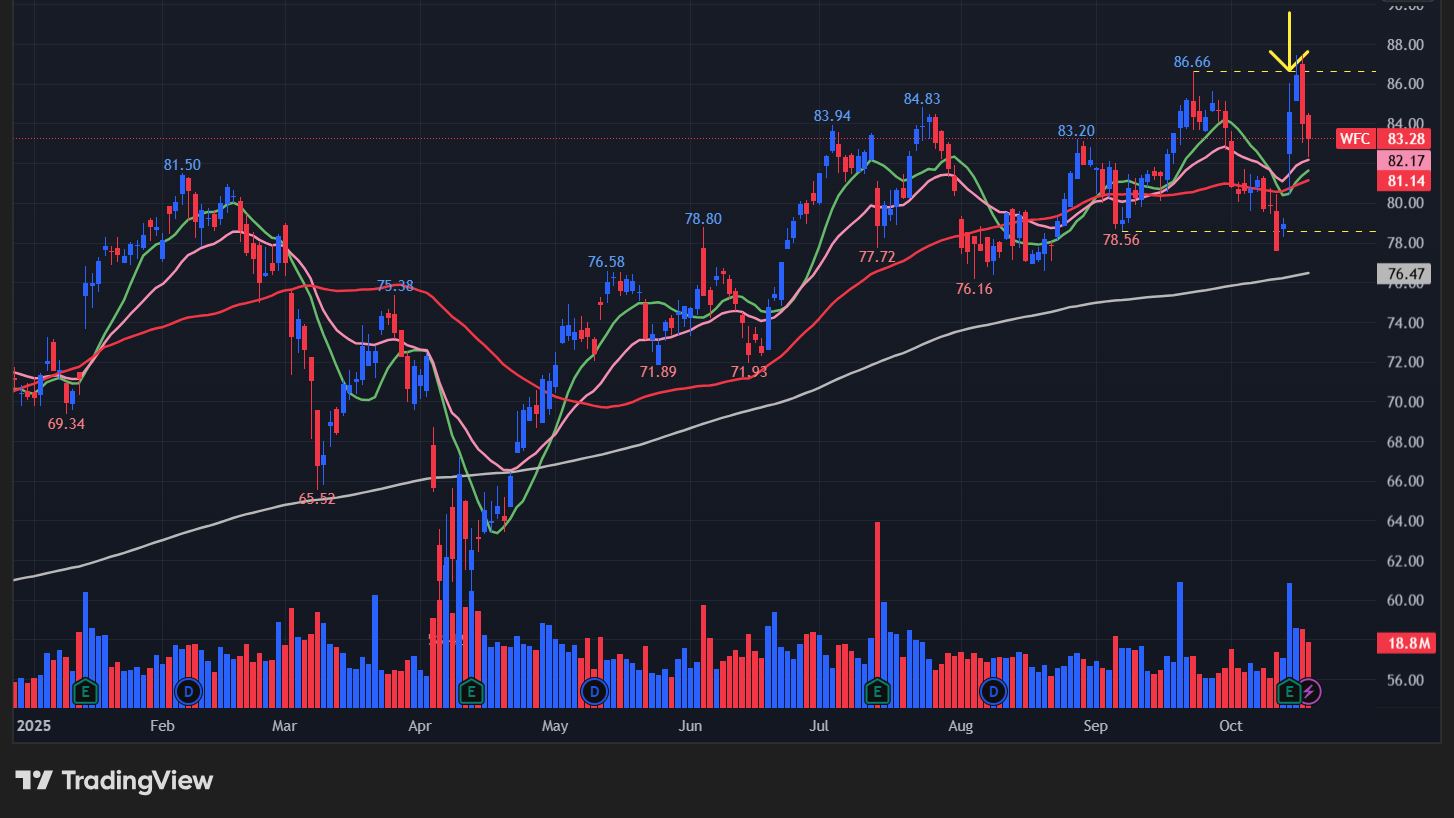Click the WFC symbol label

(1355, 139)
